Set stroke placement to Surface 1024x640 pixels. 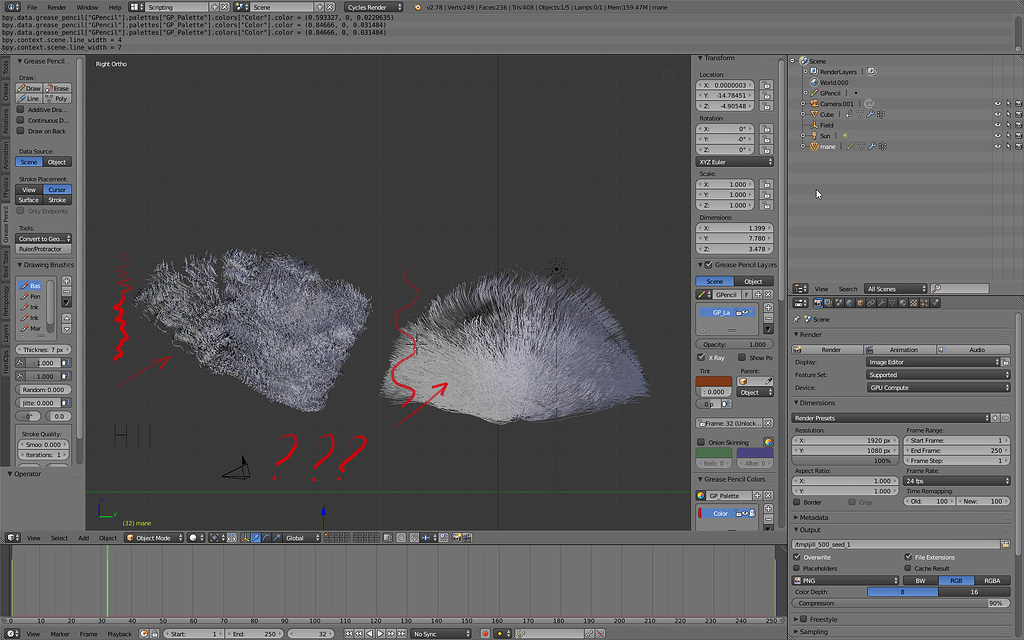click(29, 200)
